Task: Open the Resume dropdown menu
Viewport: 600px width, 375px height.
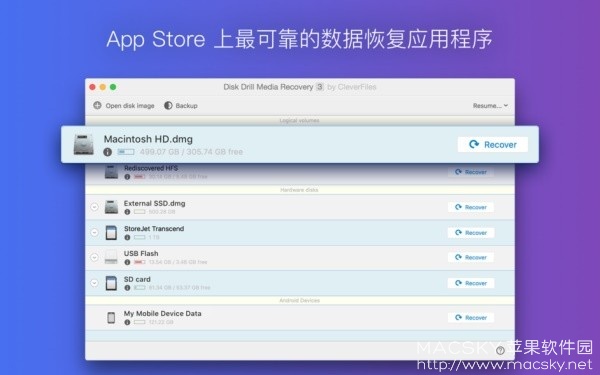Action: [x=490, y=106]
